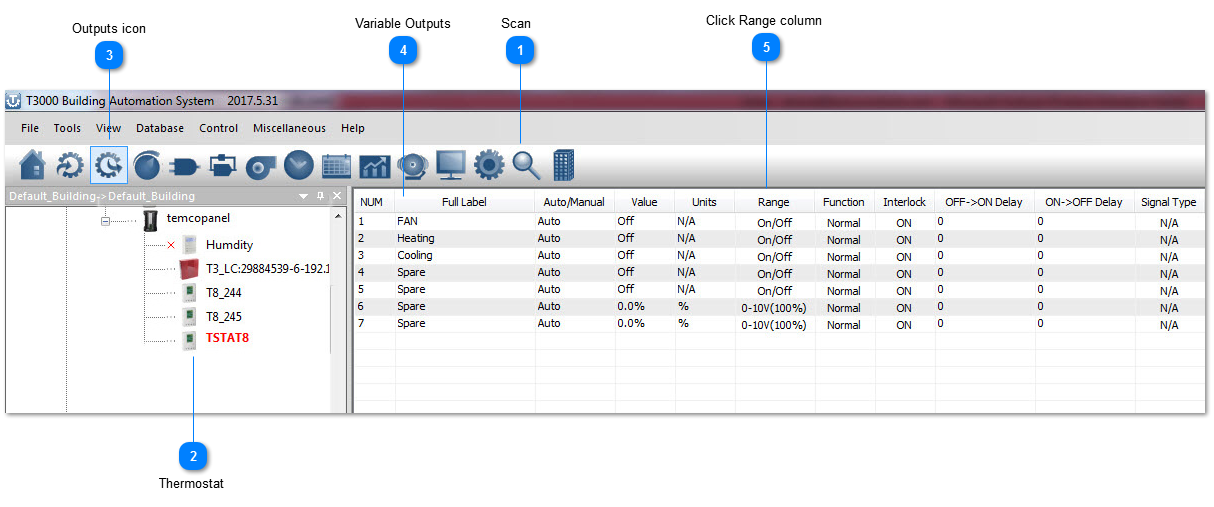Open the Help menu
This screenshot has height=507, width=1214.
tap(353, 128)
